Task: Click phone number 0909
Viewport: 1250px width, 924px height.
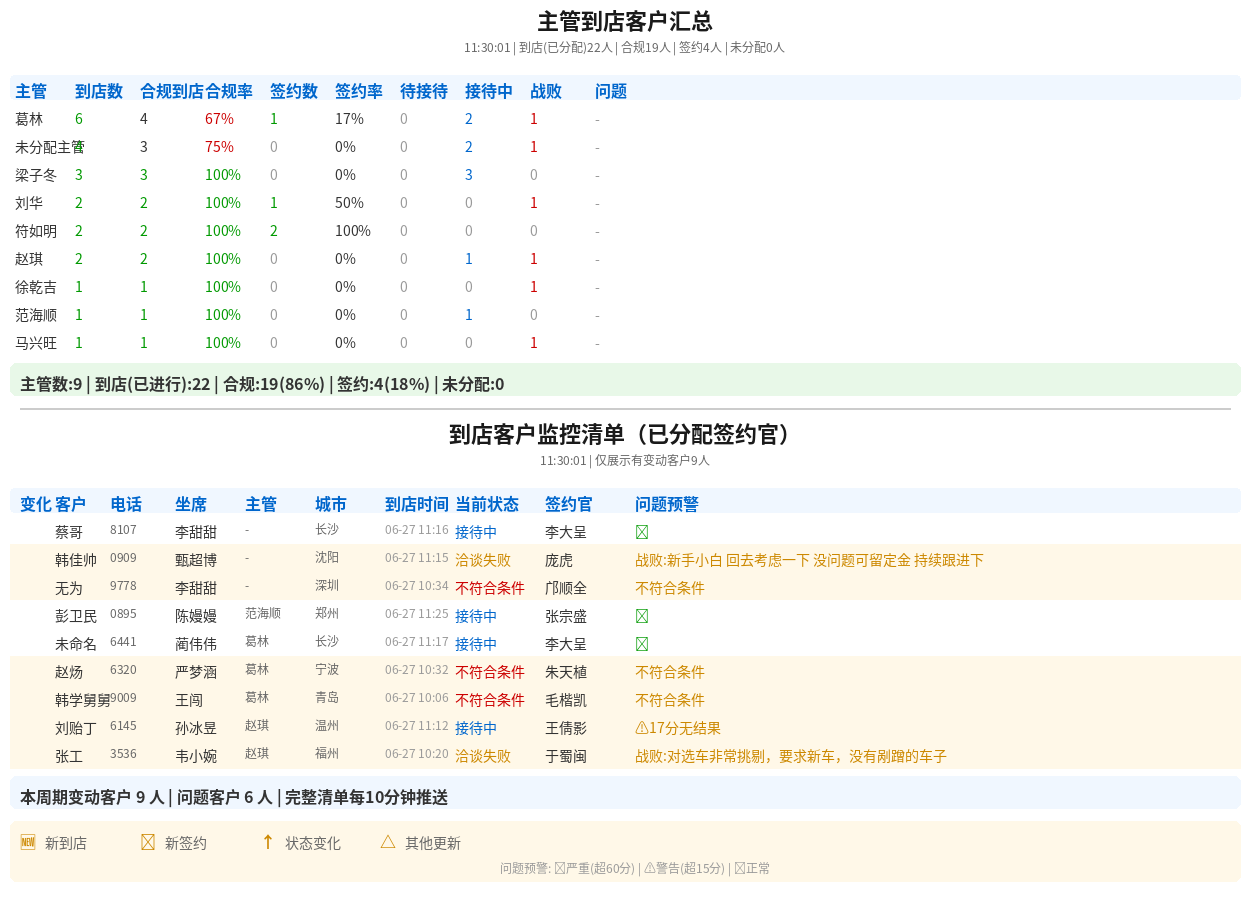Action: pyautogui.click(x=123, y=557)
